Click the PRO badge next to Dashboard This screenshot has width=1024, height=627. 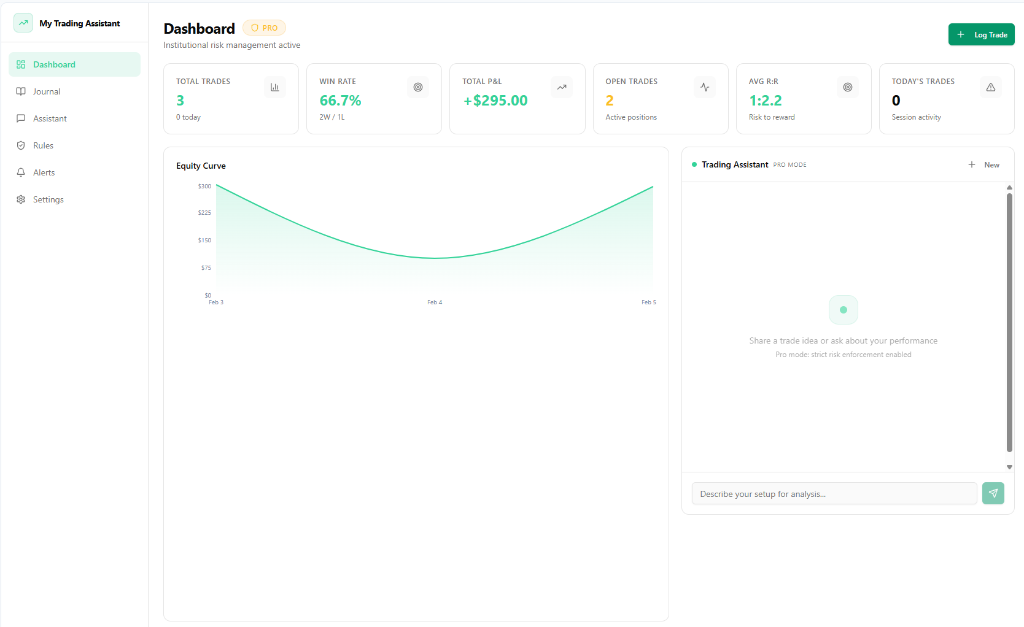pyautogui.click(x=264, y=28)
